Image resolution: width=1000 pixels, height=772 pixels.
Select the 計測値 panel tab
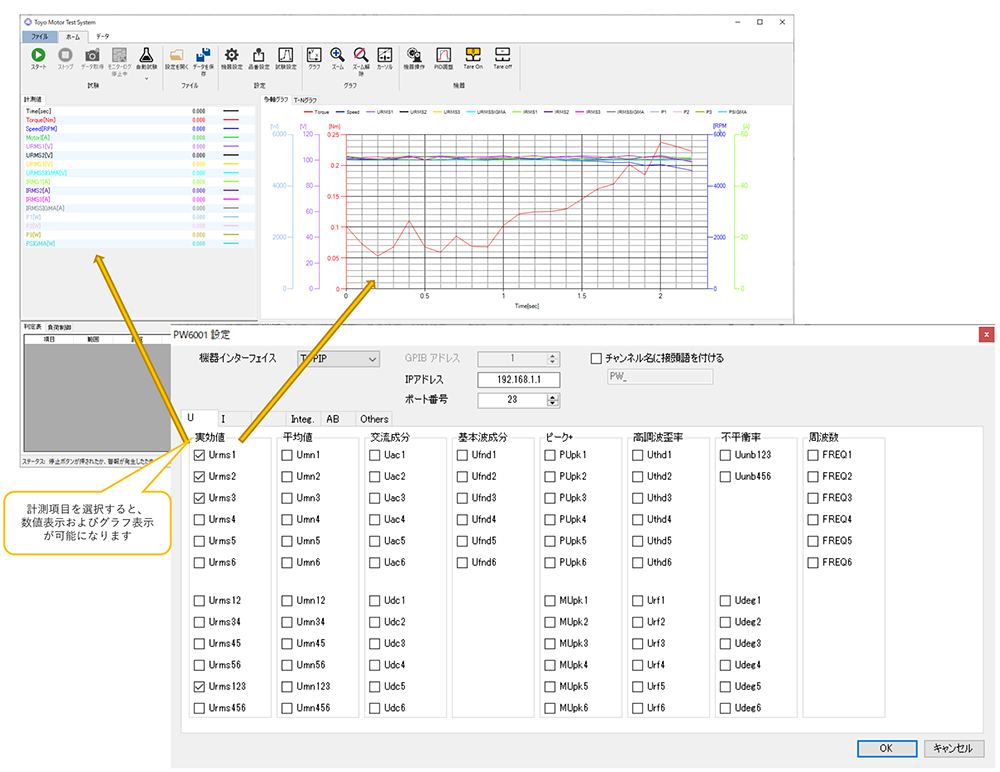click(x=33, y=100)
